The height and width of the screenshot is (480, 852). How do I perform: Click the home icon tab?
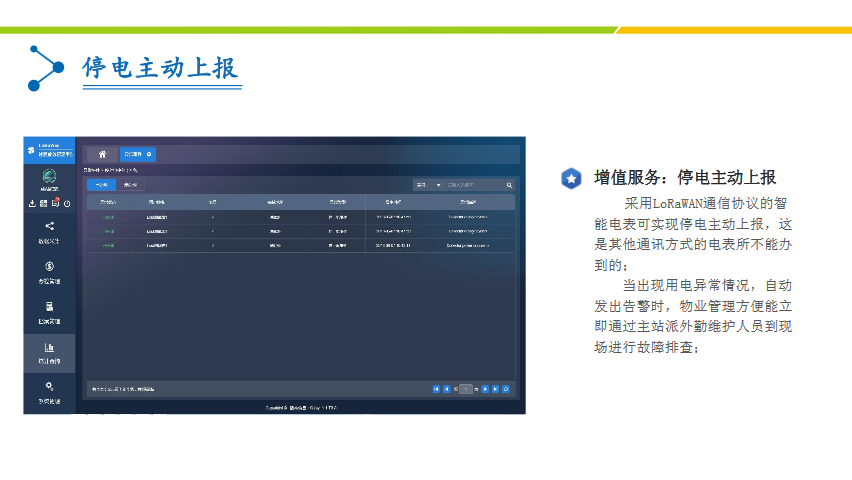coord(102,154)
